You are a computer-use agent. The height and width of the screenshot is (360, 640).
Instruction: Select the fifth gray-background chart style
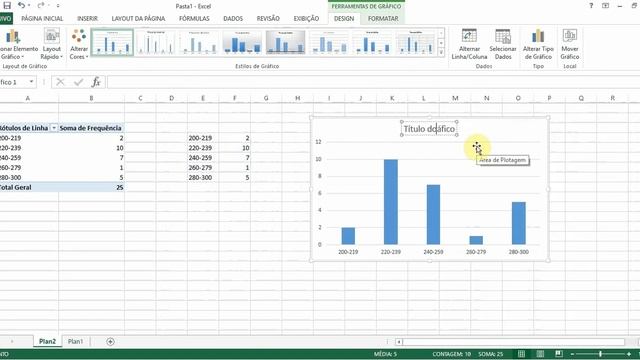click(285, 42)
